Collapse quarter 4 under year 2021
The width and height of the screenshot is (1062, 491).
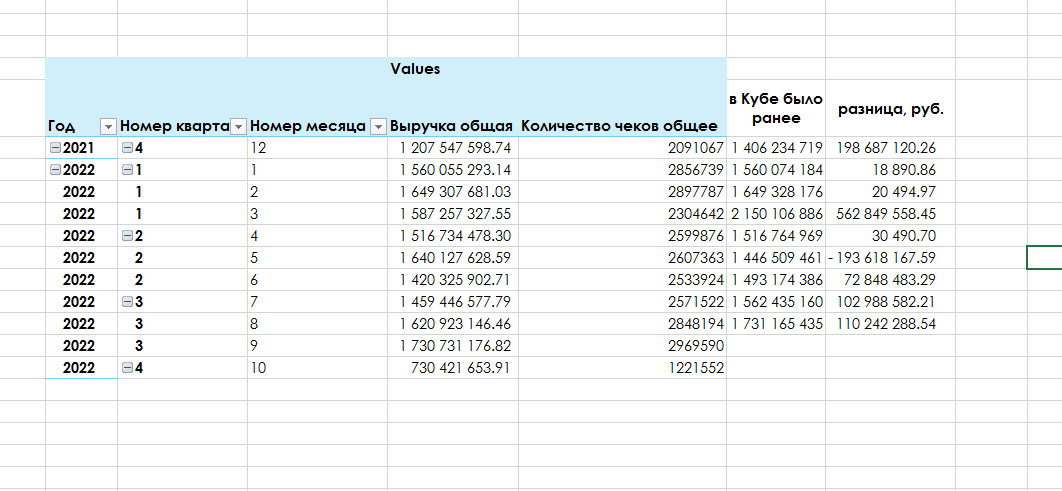[x=127, y=148]
